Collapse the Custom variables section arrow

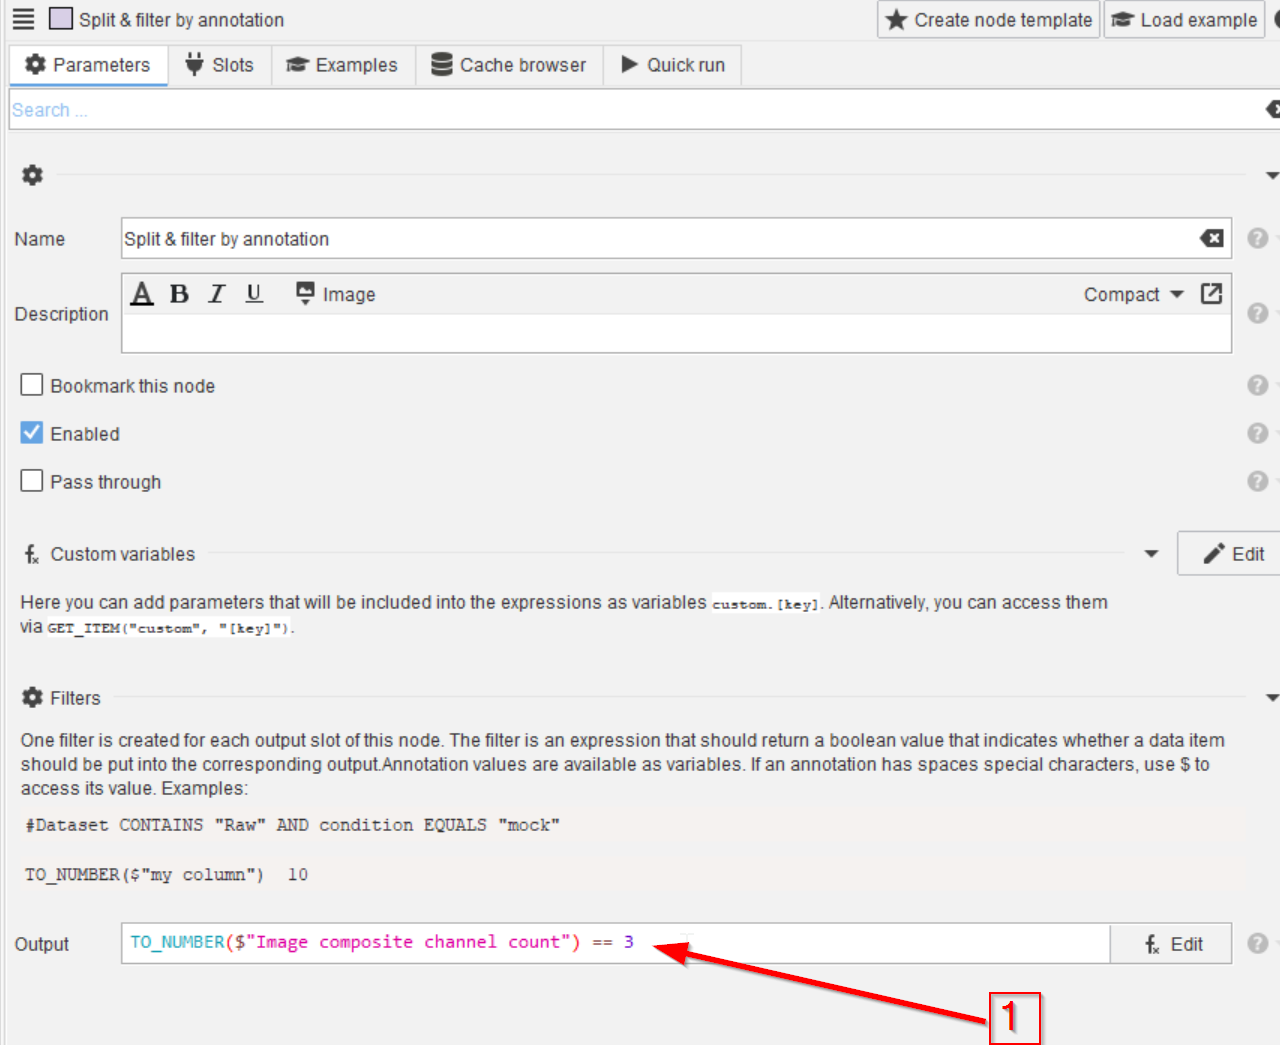pyautogui.click(x=1151, y=554)
